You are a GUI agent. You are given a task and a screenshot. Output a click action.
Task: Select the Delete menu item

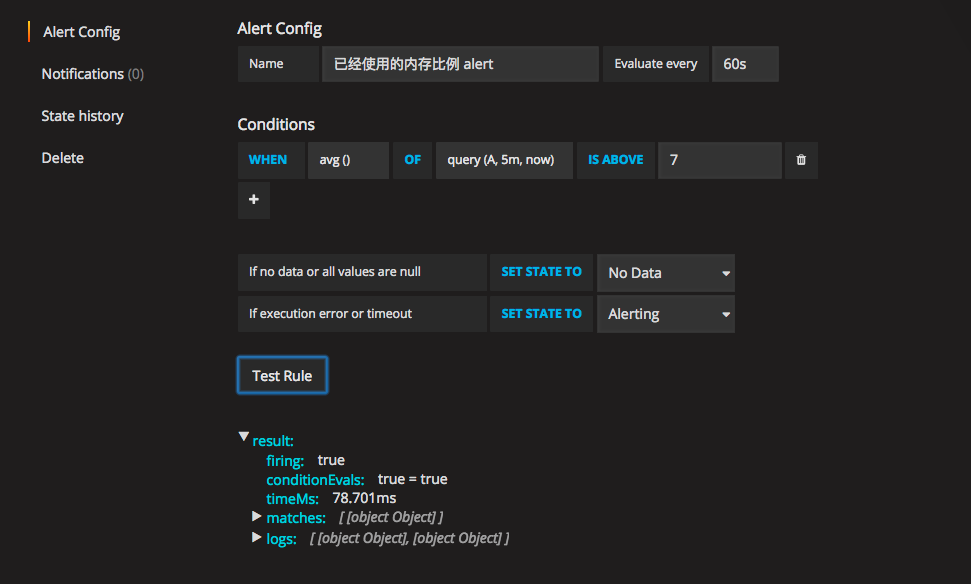click(x=63, y=159)
